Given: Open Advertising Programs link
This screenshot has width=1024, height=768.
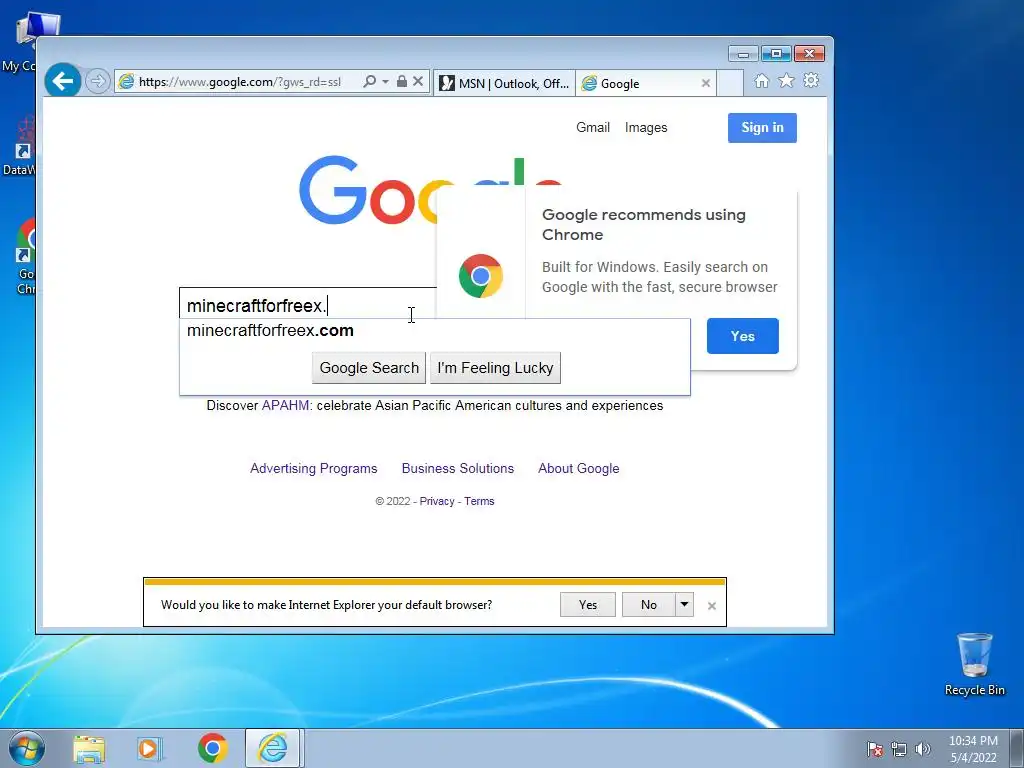Looking at the screenshot, I should pyautogui.click(x=313, y=468).
